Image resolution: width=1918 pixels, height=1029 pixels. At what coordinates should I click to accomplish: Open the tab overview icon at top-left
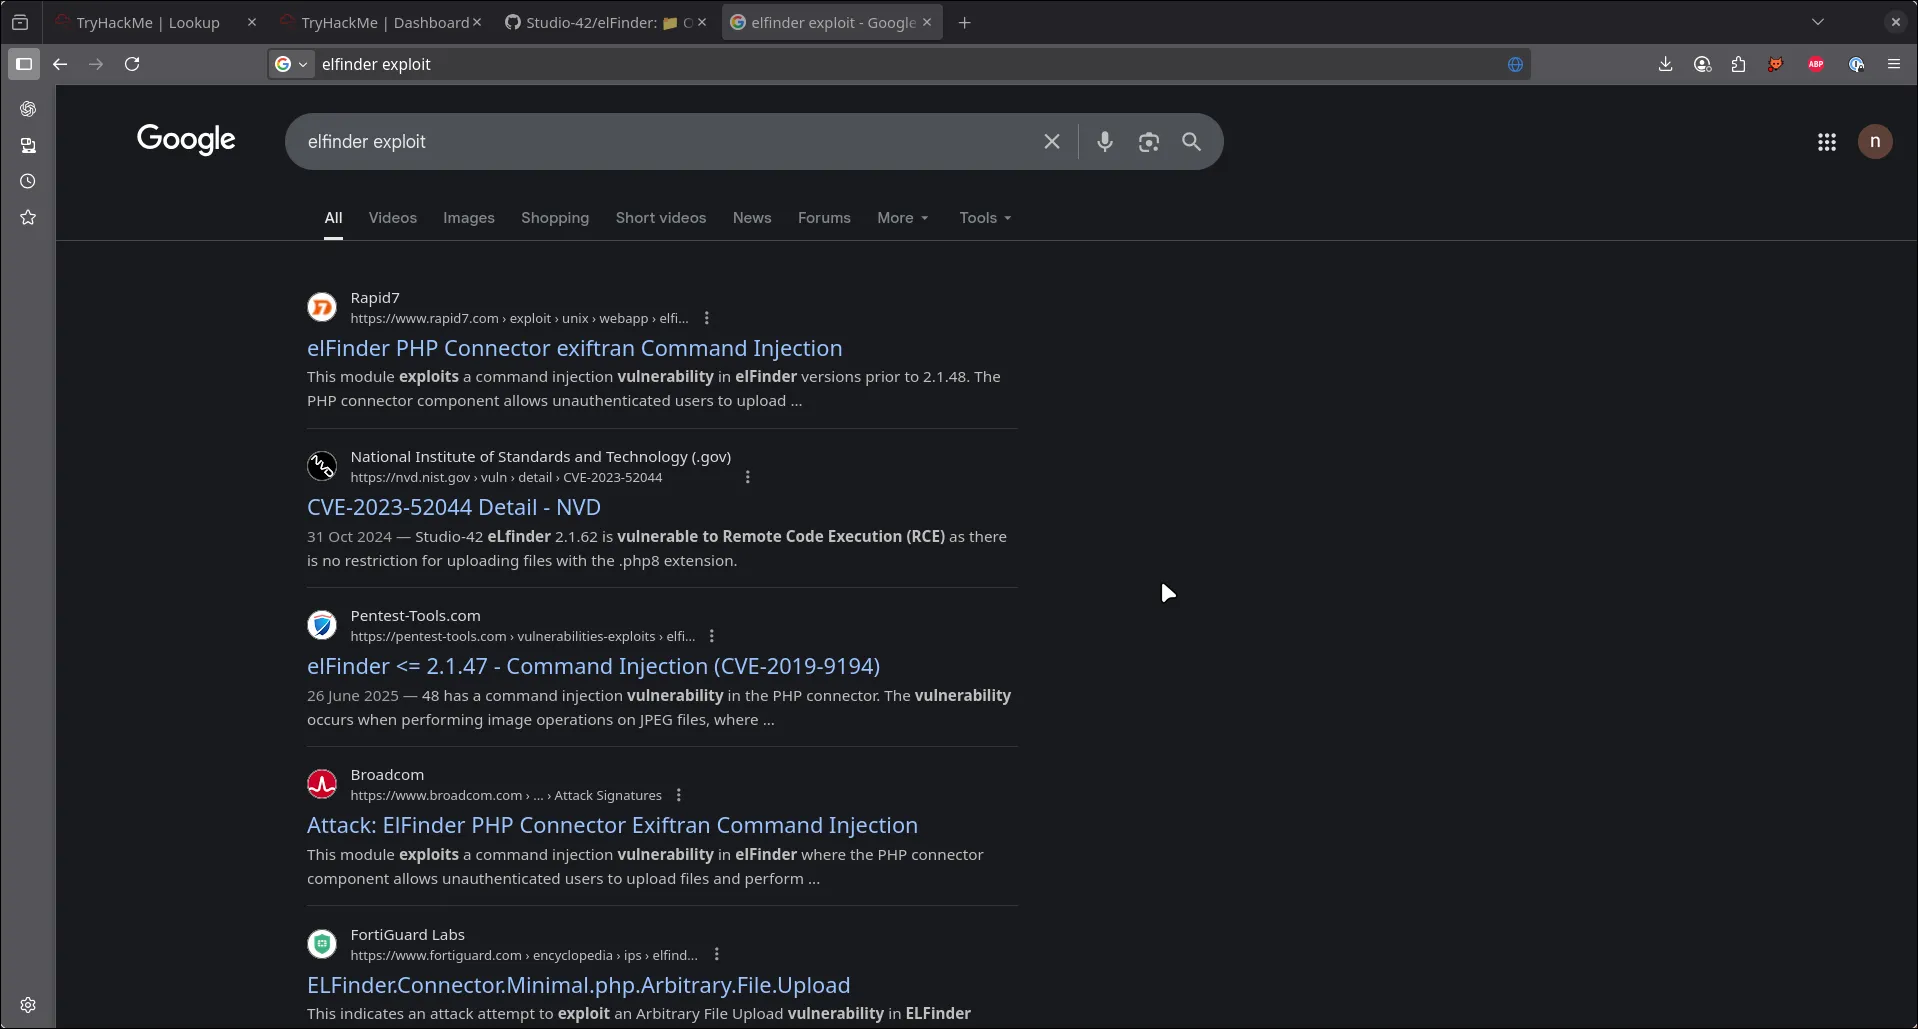coord(20,22)
